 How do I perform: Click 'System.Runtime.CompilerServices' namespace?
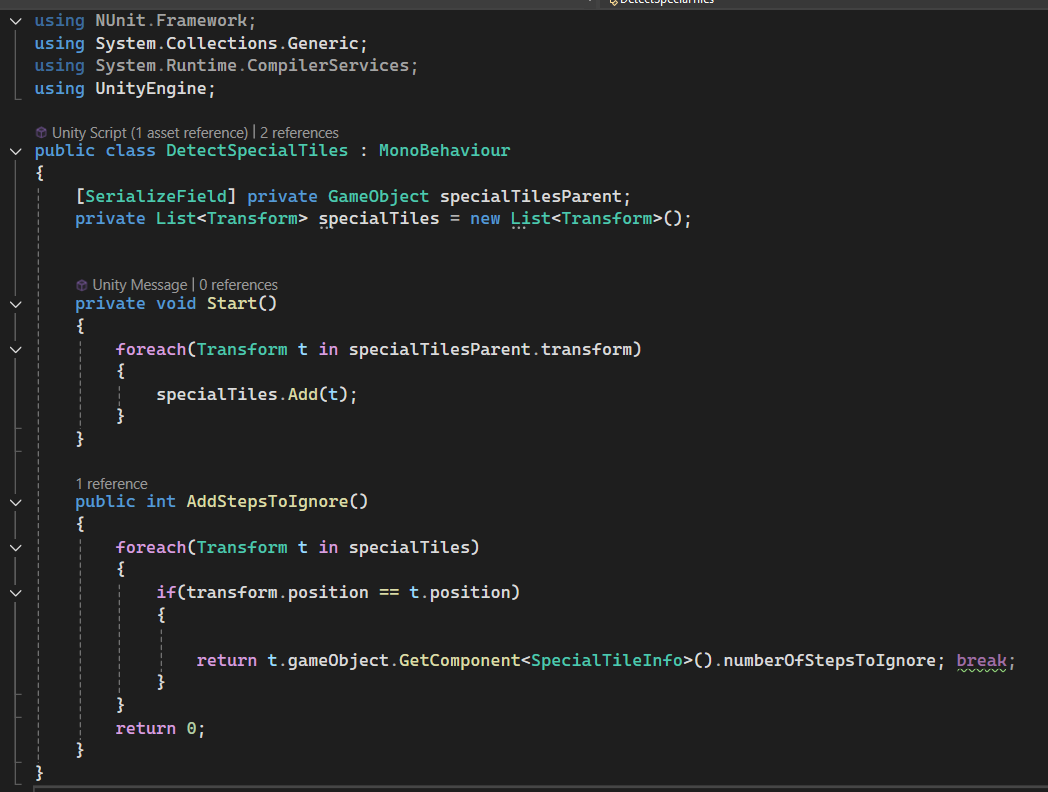click(252, 65)
